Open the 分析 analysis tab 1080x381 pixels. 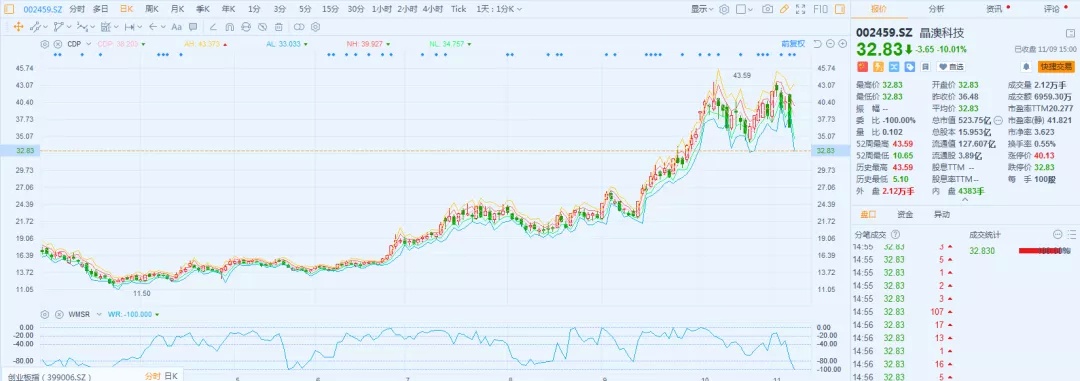click(937, 9)
